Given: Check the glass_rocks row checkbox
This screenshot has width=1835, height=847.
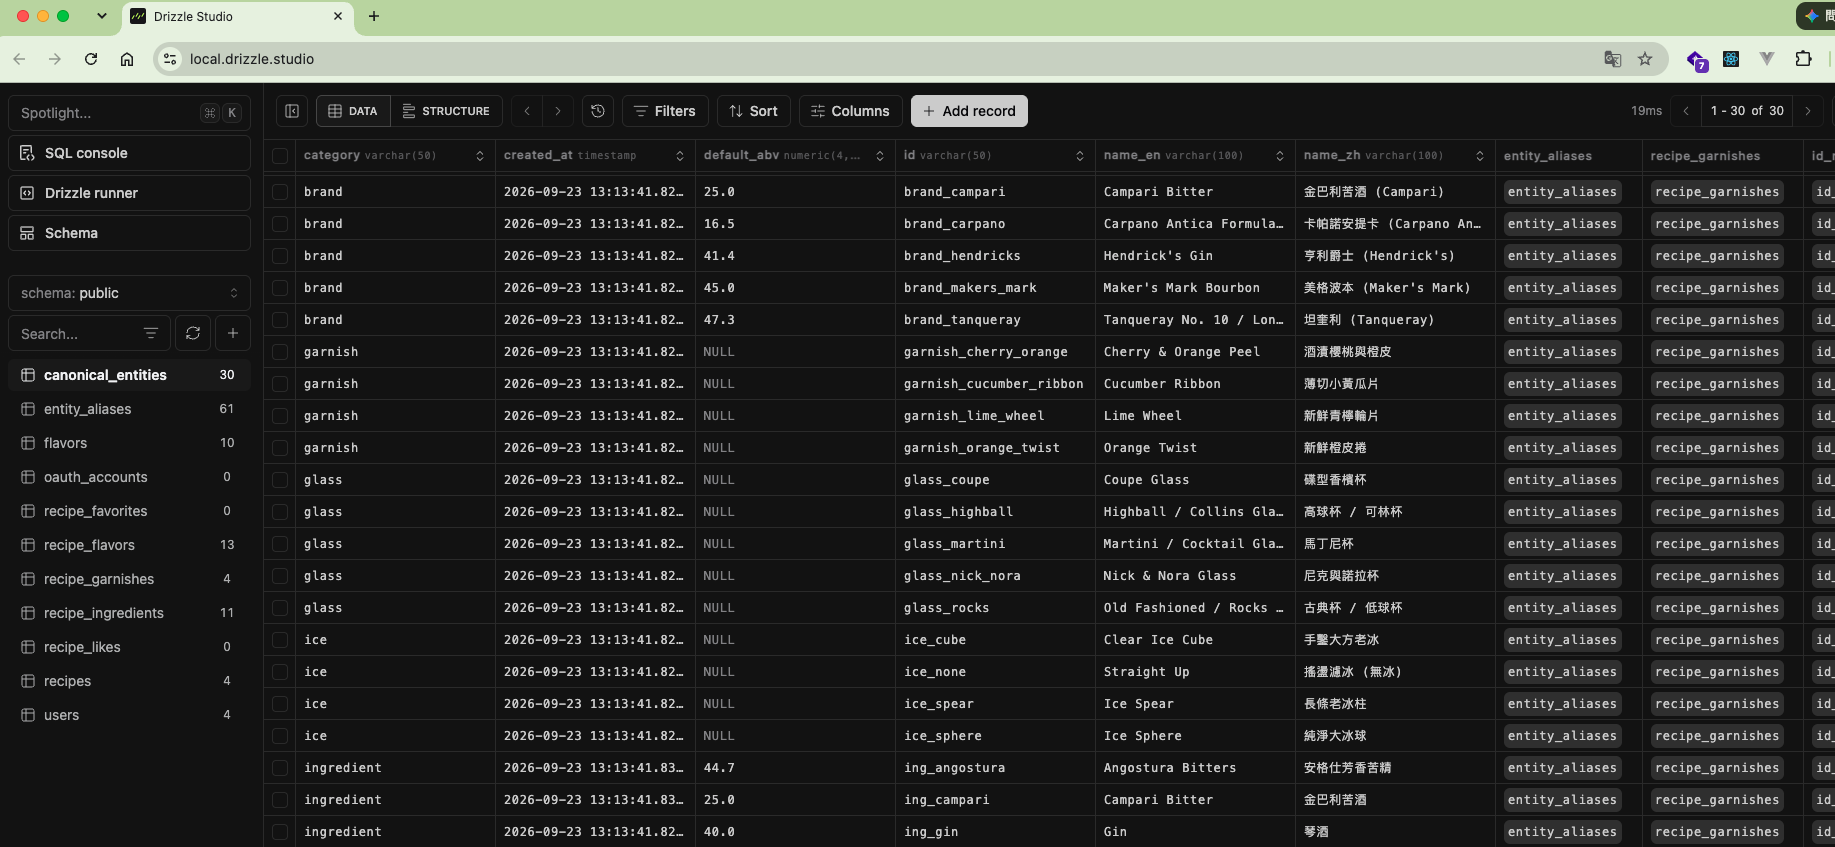Looking at the screenshot, I should tap(280, 608).
